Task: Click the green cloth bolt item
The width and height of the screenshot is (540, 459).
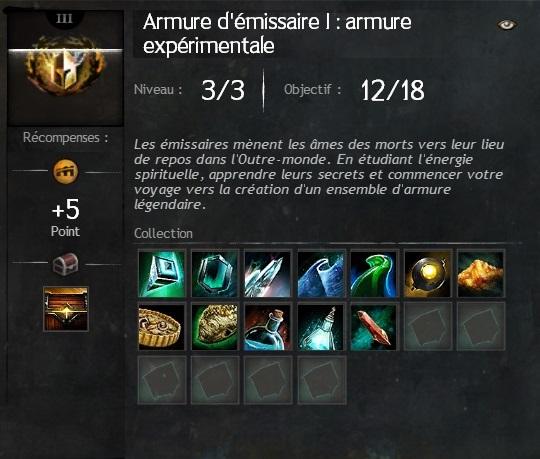Action: point(374,274)
